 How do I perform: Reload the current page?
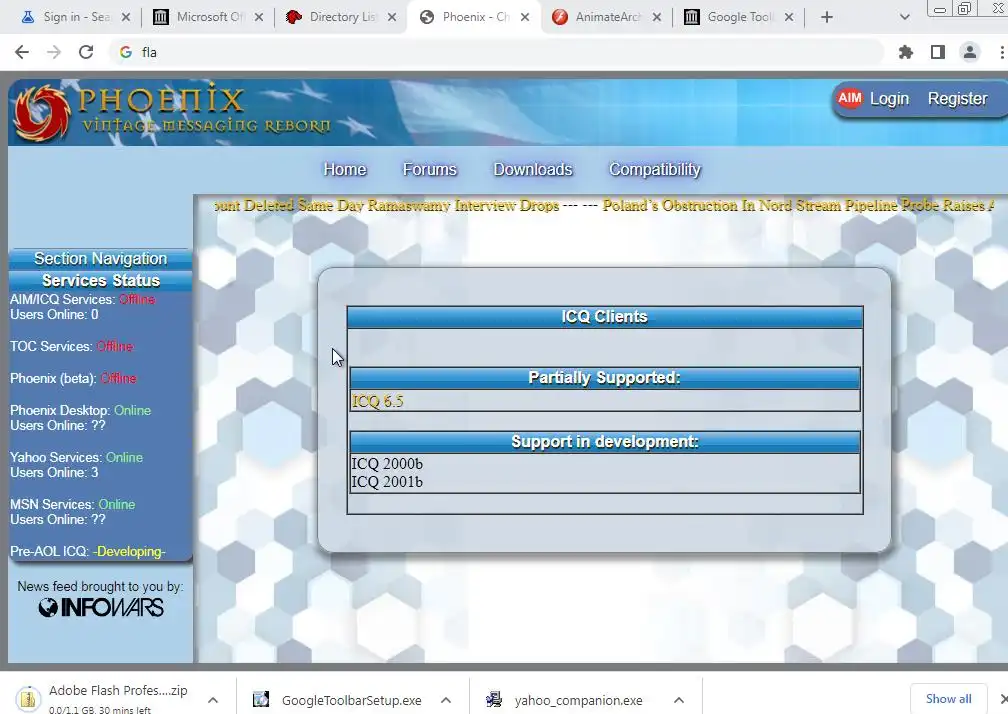[86, 52]
